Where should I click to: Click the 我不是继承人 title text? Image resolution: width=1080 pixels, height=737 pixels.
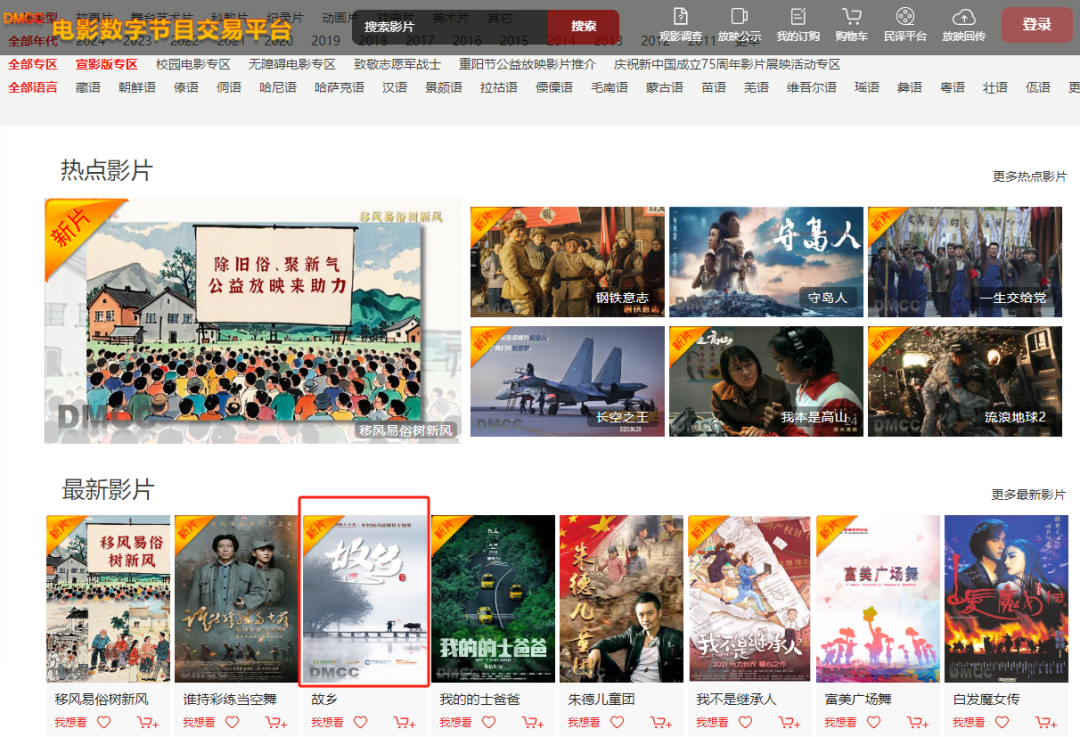pyautogui.click(x=736, y=699)
